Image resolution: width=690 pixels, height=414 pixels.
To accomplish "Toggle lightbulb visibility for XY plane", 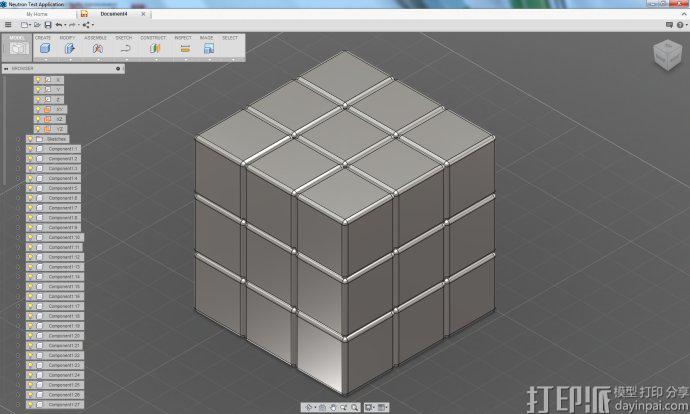I will [38, 109].
